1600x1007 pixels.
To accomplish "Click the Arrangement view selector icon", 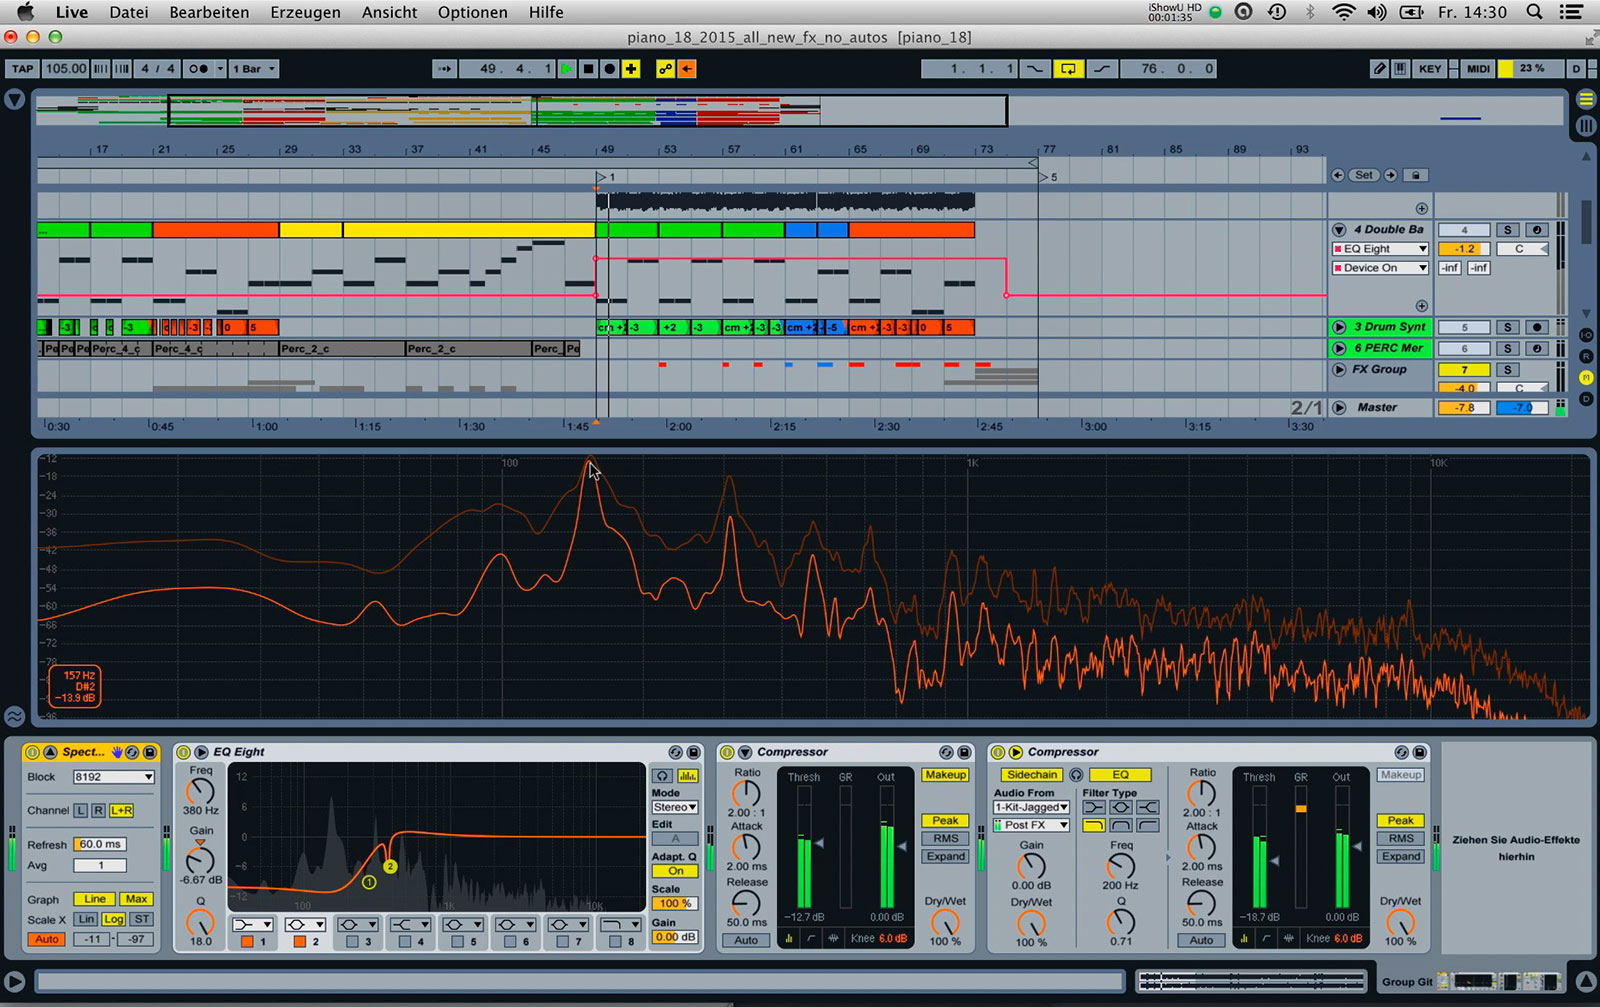I will coord(1586,99).
